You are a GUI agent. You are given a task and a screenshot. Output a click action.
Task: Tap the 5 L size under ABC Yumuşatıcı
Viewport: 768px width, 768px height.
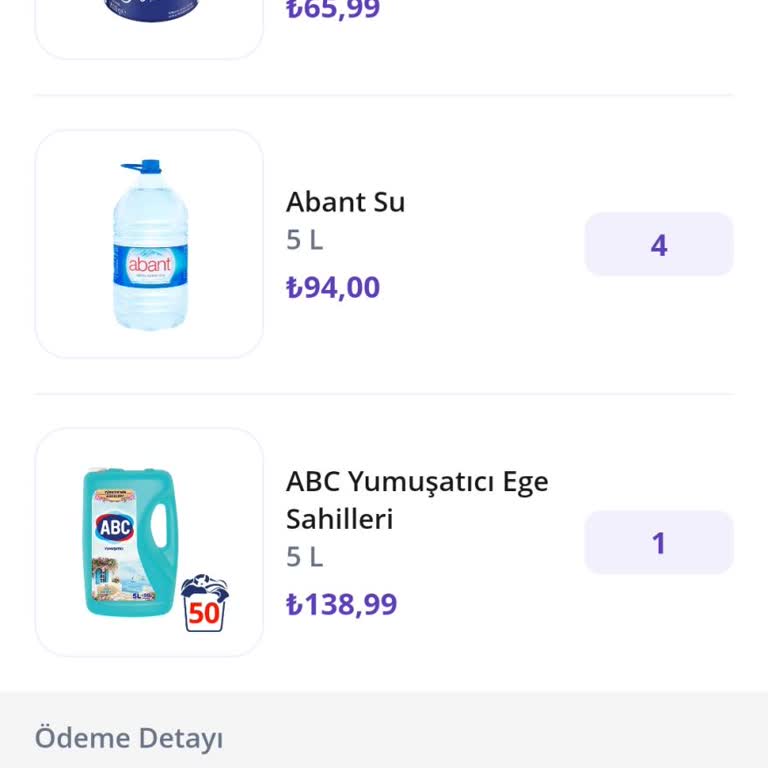(304, 557)
